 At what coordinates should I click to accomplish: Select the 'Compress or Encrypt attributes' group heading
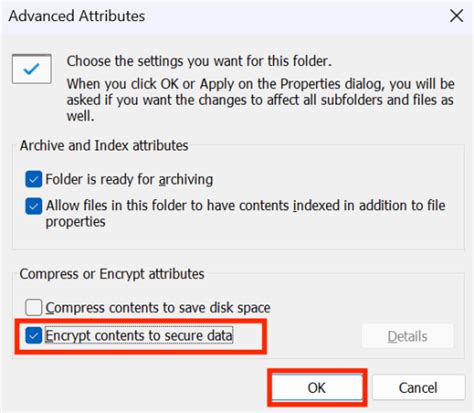[112, 274]
